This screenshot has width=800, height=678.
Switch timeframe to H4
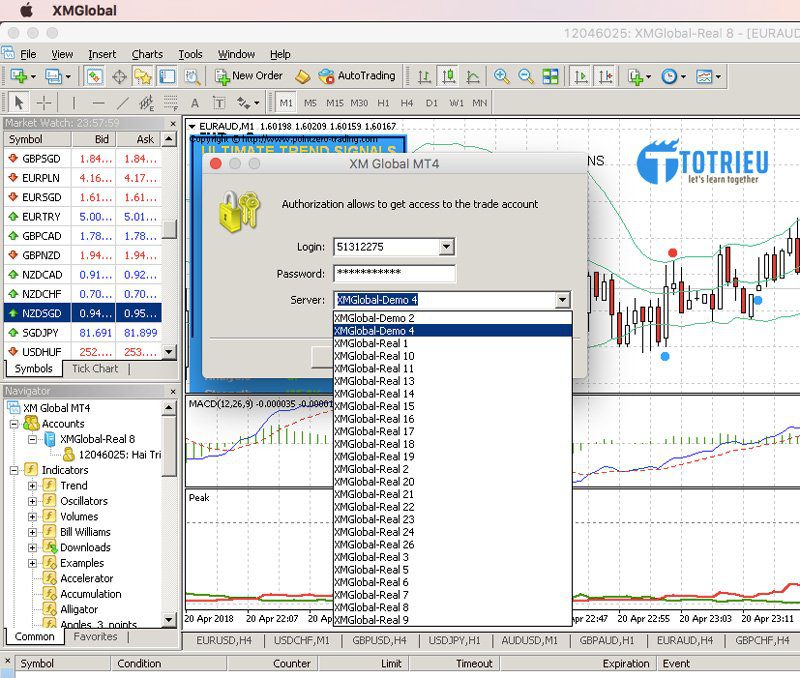tap(407, 103)
